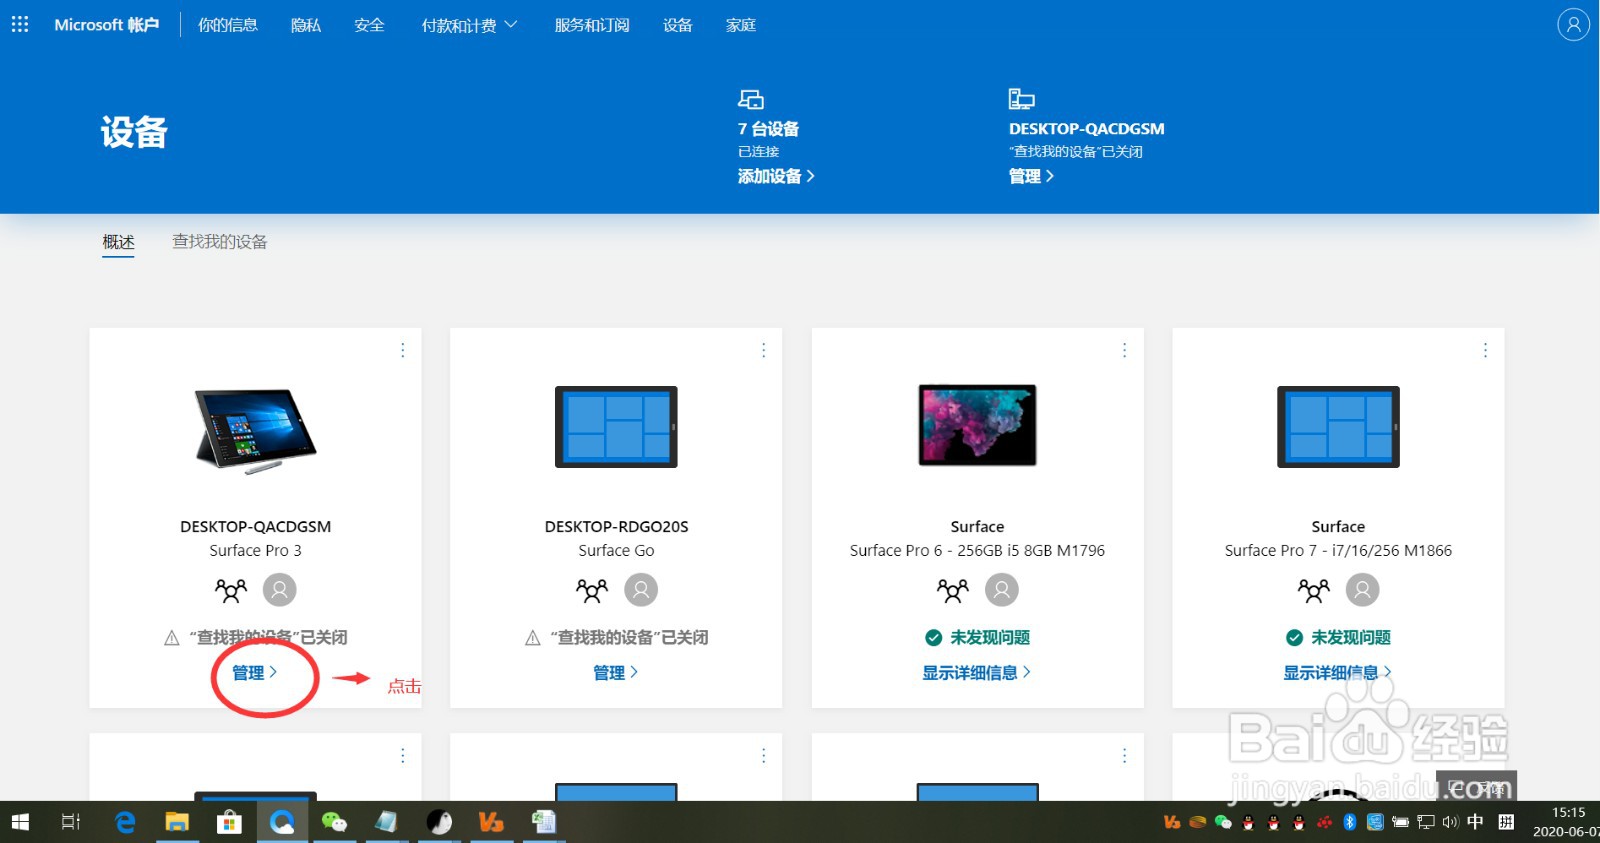Open the 隐私 menu item

(306, 25)
